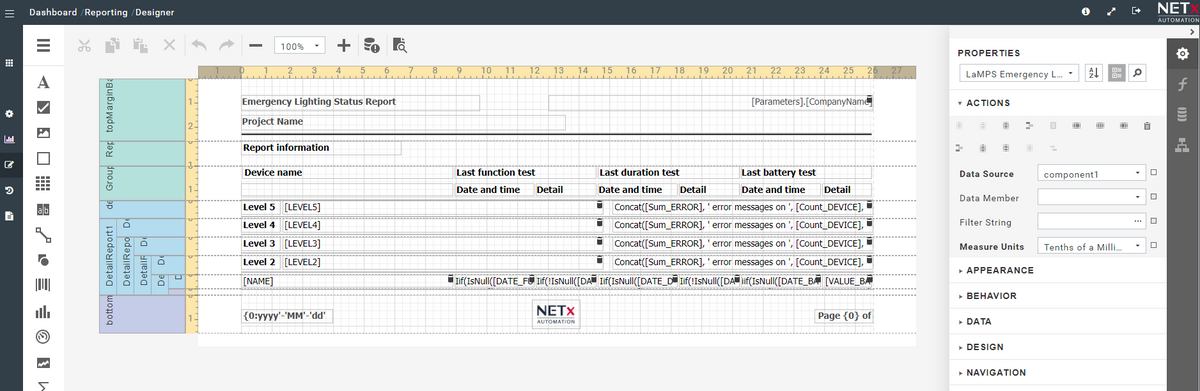The image size is (1200, 391).
Task: Toggle the marker square beside Measure Units
Action: [1153, 246]
